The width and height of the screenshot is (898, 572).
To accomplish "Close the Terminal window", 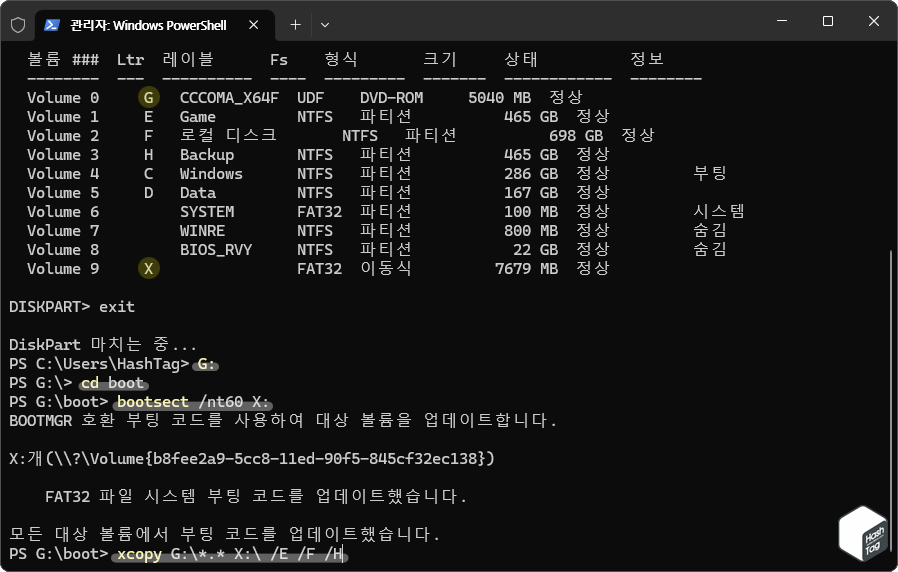I will click(873, 21).
